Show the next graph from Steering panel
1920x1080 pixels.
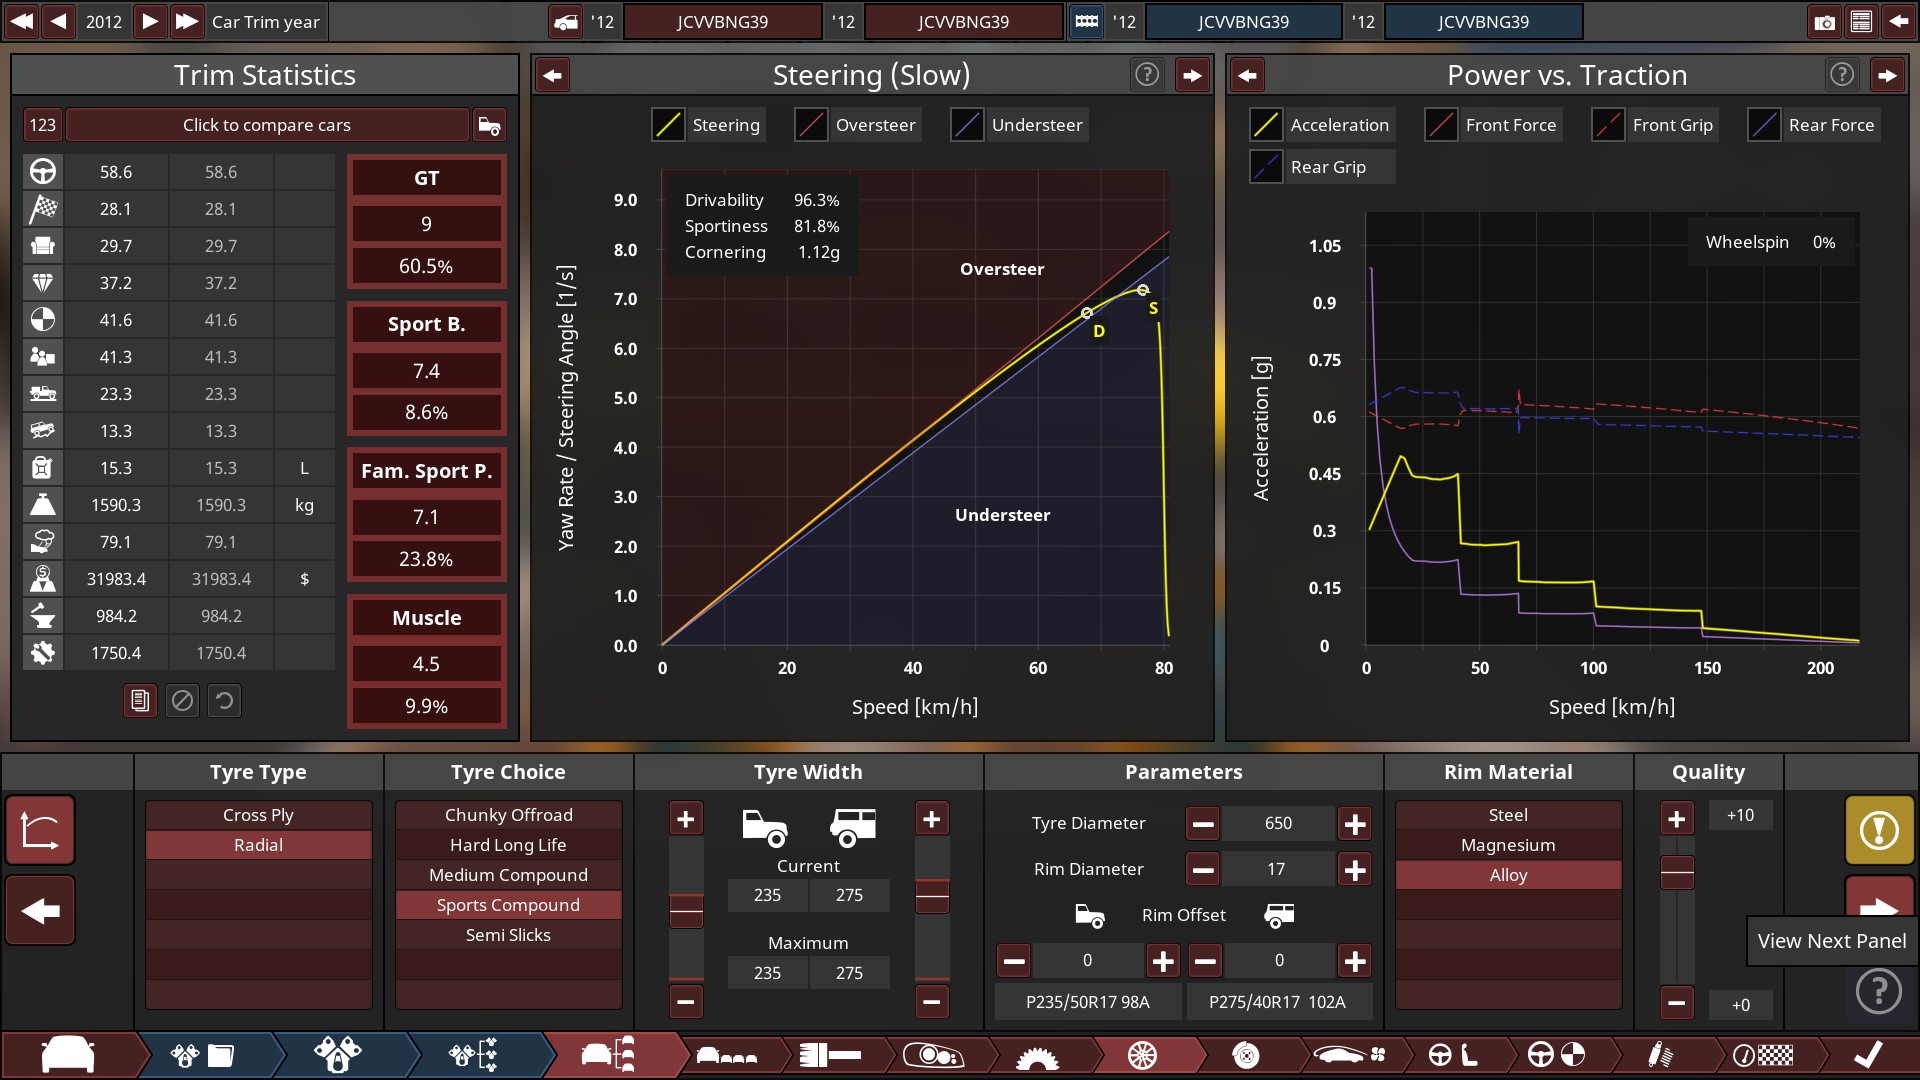click(1192, 75)
